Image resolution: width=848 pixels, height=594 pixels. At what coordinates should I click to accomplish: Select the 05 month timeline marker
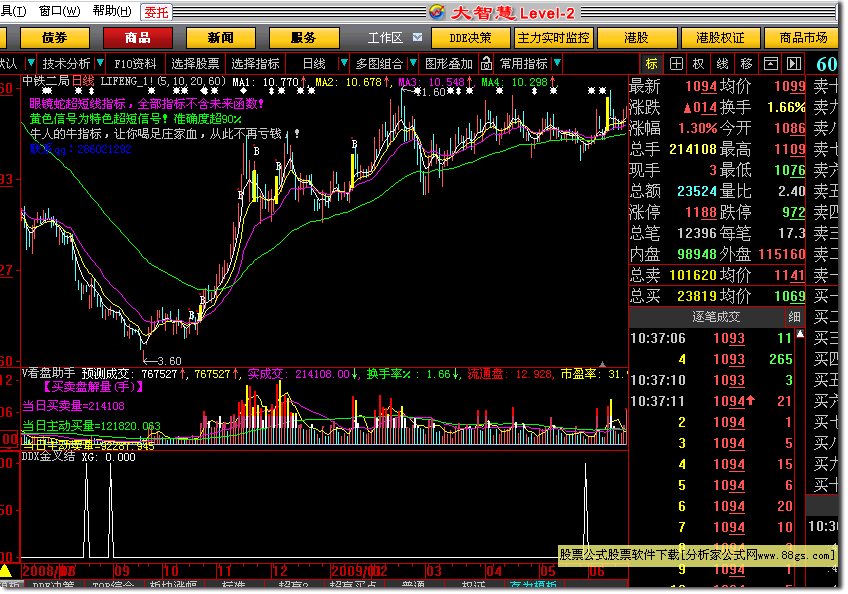pyautogui.click(x=548, y=571)
